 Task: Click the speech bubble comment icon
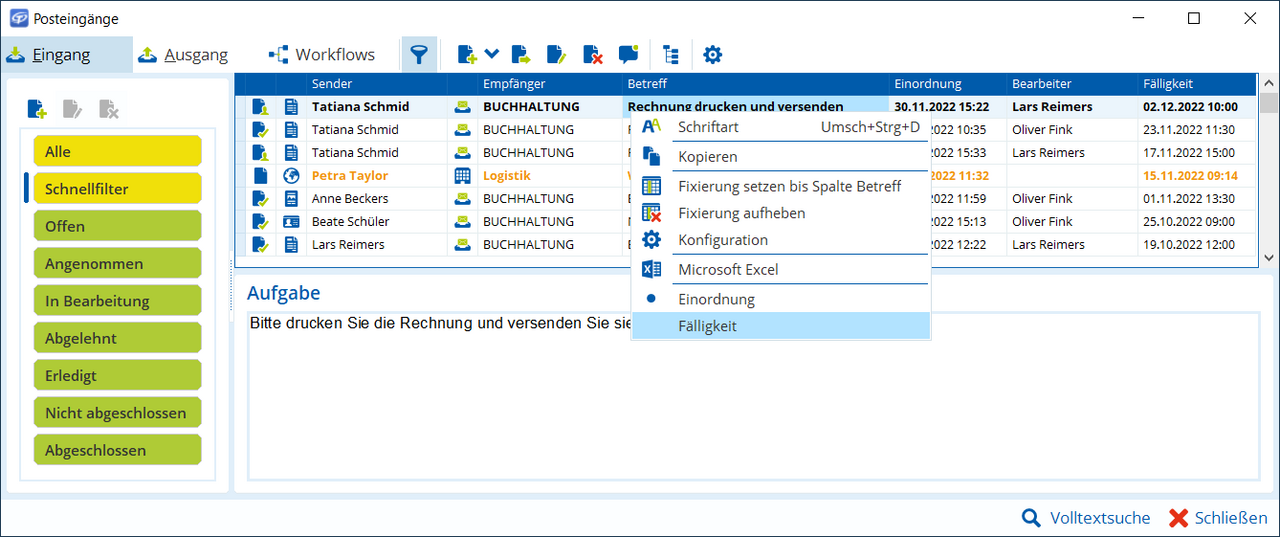tap(628, 55)
